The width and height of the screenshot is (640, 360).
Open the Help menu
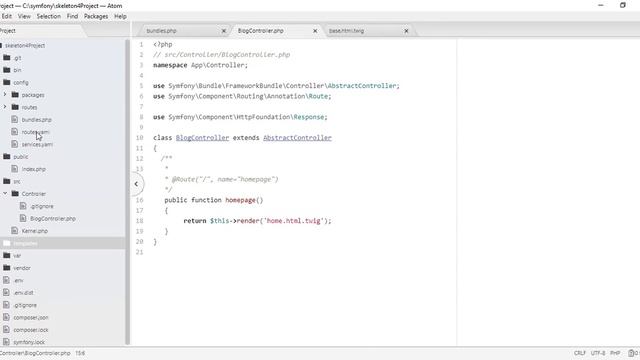120,16
